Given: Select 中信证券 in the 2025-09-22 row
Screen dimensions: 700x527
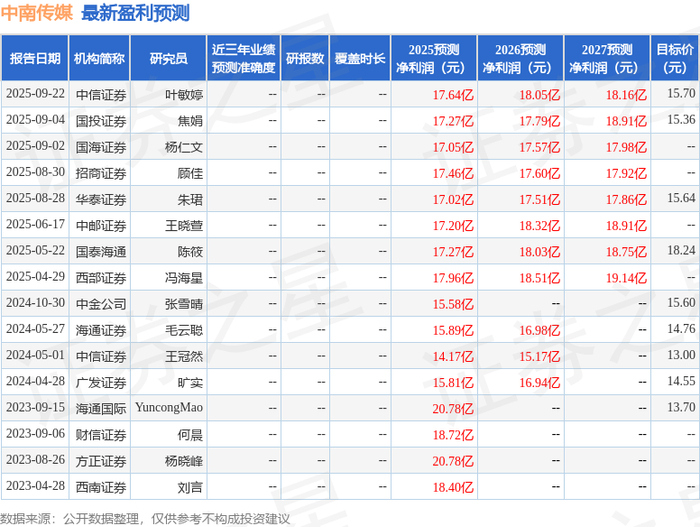Looking at the screenshot, I should (x=101, y=95).
